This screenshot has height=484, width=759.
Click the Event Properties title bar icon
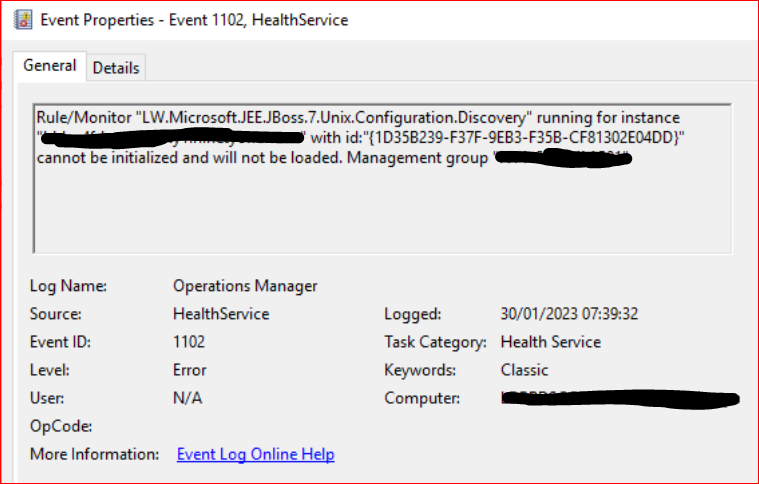coord(23,20)
